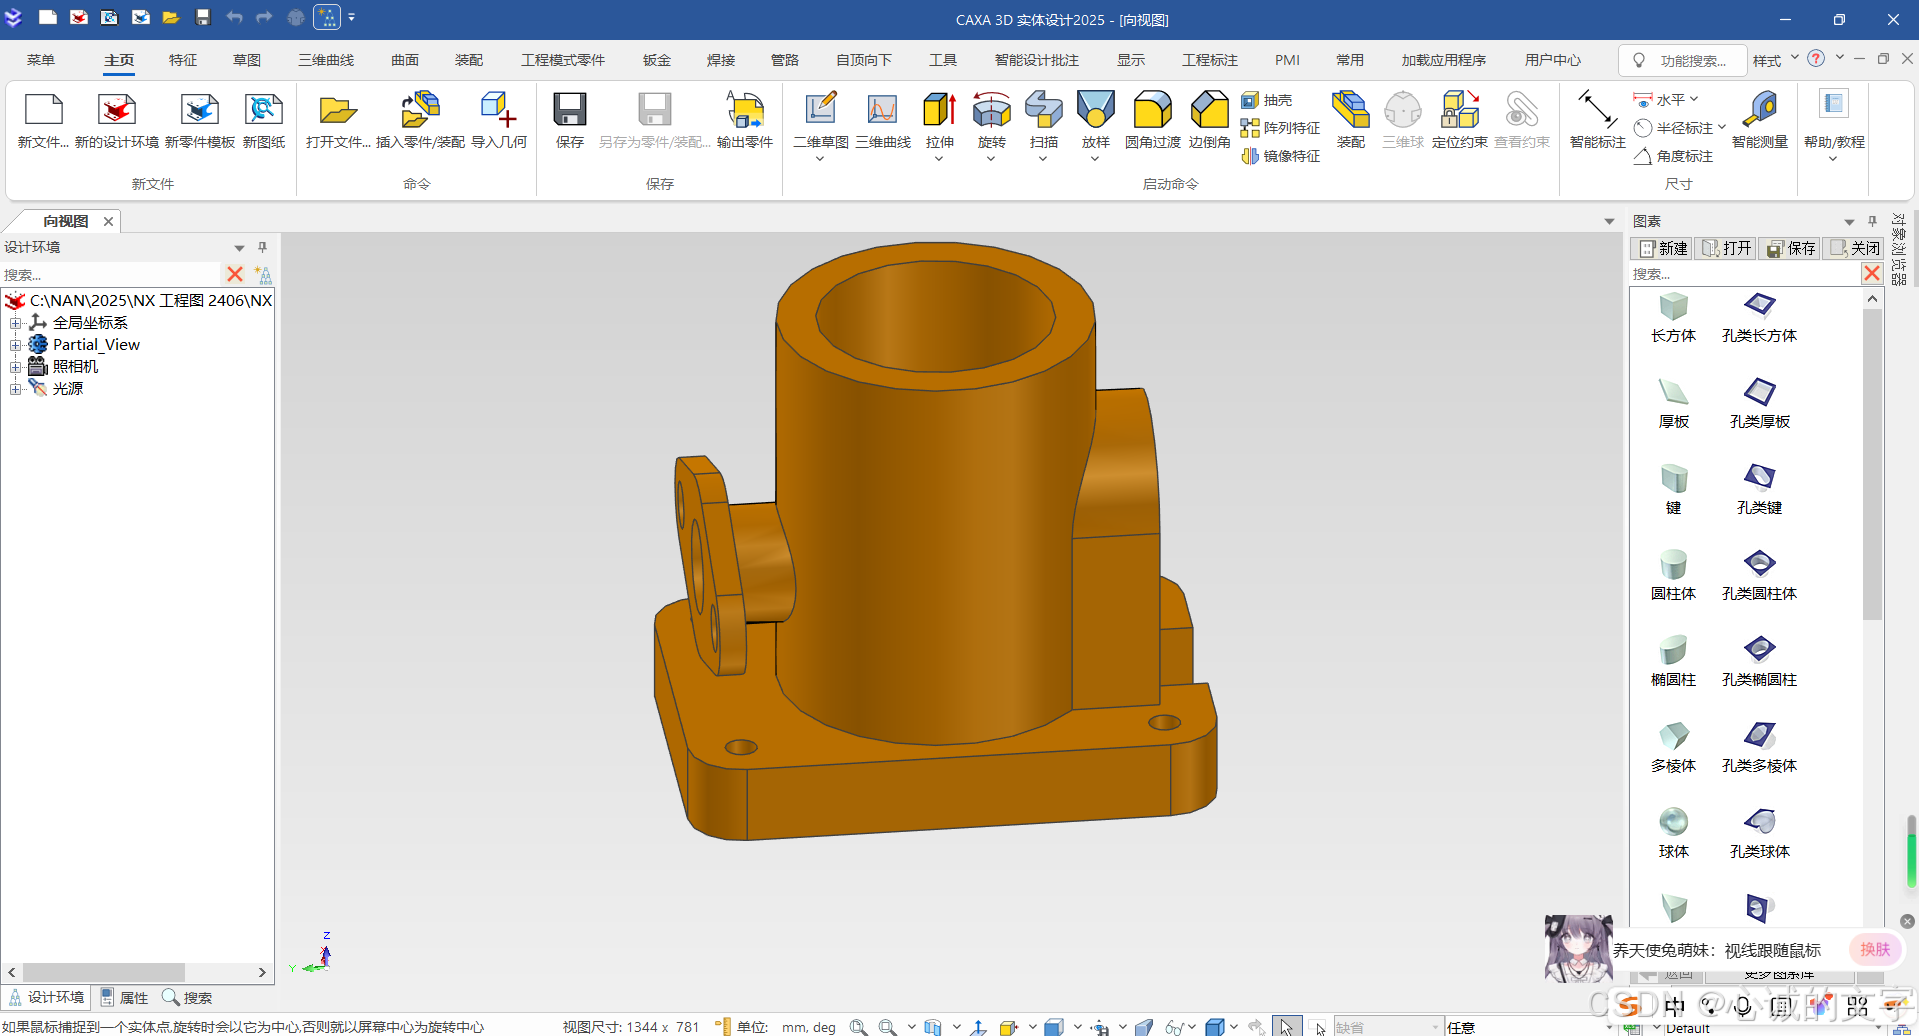Open the 菜单 menu

(x=41, y=60)
